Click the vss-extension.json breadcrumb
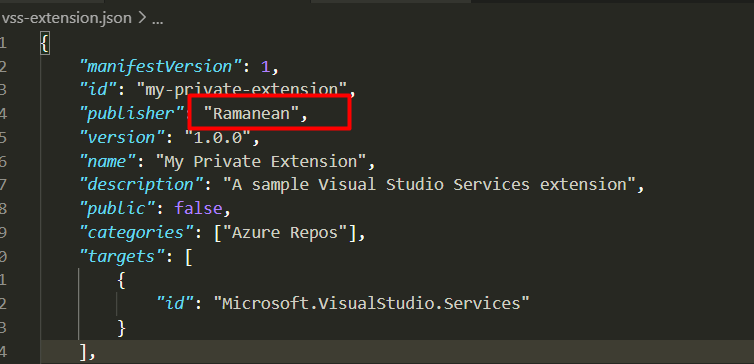 pyautogui.click(x=67, y=18)
